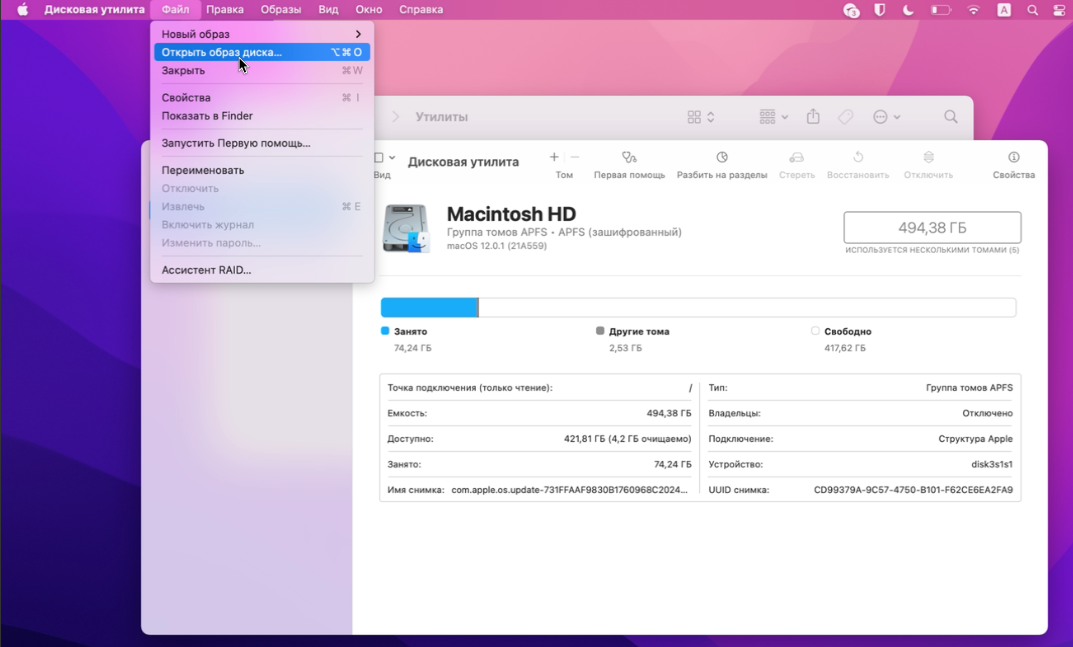
Task: Go forward in Finder Utilities window
Action: pyautogui.click(x=396, y=117)
